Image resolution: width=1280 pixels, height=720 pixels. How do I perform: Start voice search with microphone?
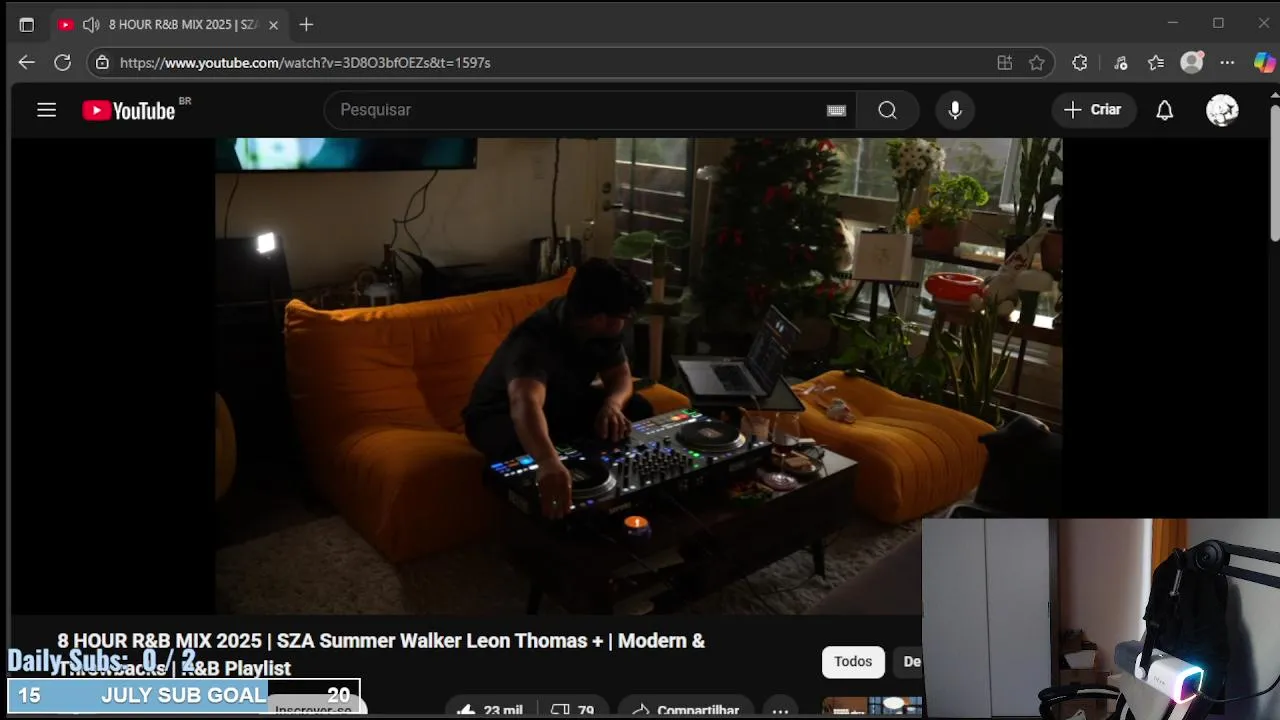[955, 110]
